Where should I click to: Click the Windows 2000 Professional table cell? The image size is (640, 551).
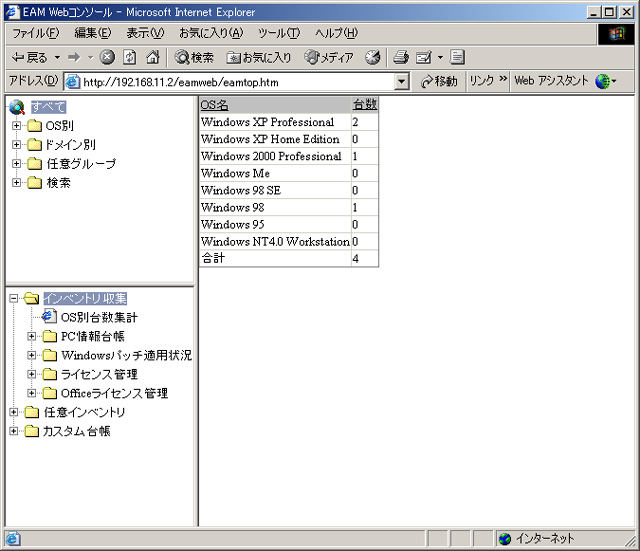click(x=275, y=156)
